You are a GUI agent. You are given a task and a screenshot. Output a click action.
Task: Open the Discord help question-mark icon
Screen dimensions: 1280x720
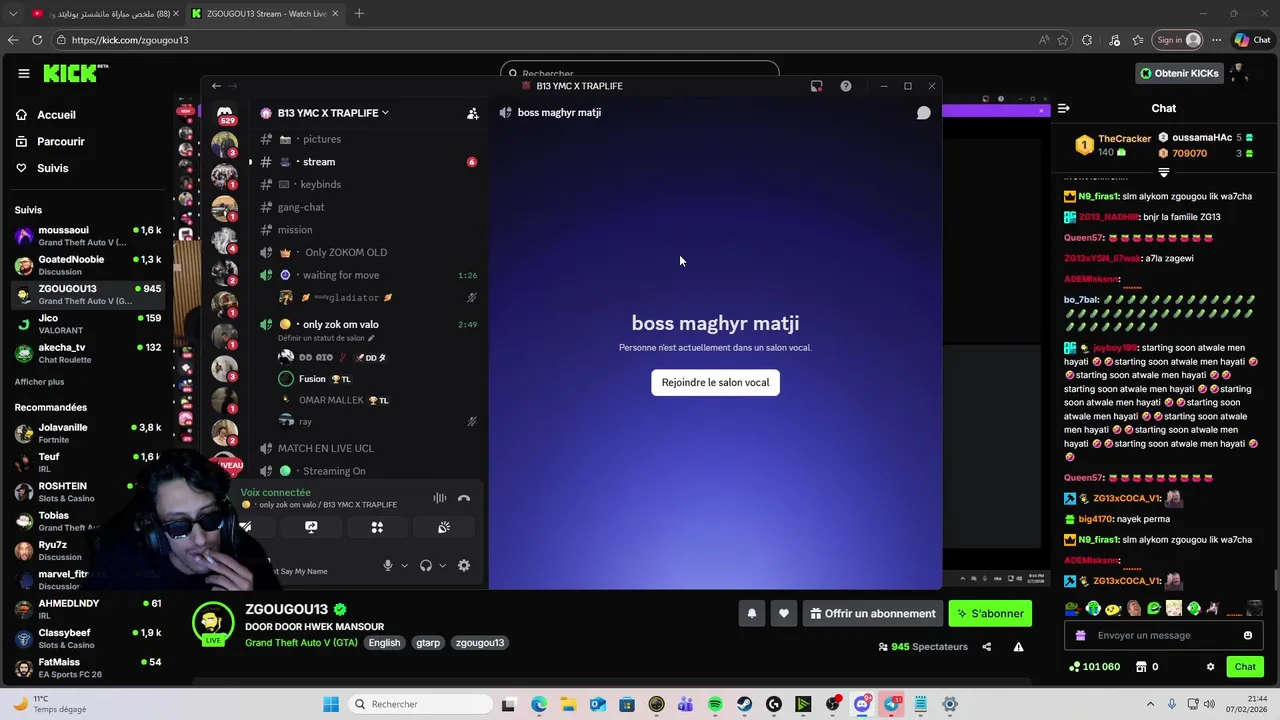[846, 86]
